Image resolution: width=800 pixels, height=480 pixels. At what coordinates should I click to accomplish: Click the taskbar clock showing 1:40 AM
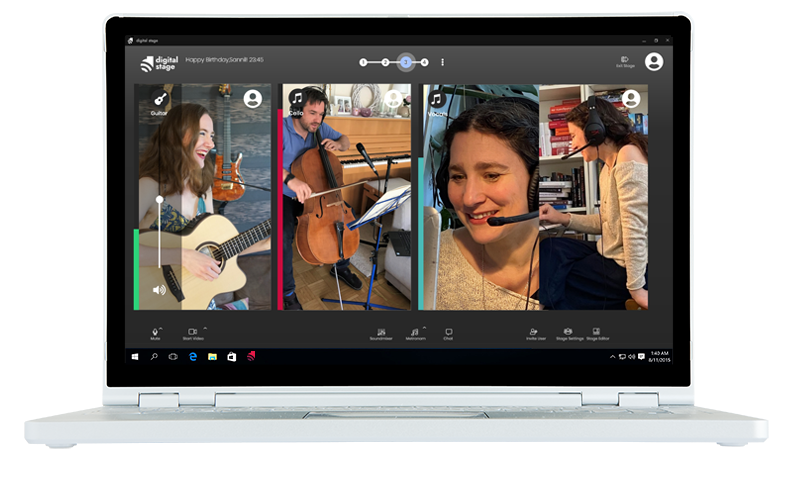click(x=659, y=357)
